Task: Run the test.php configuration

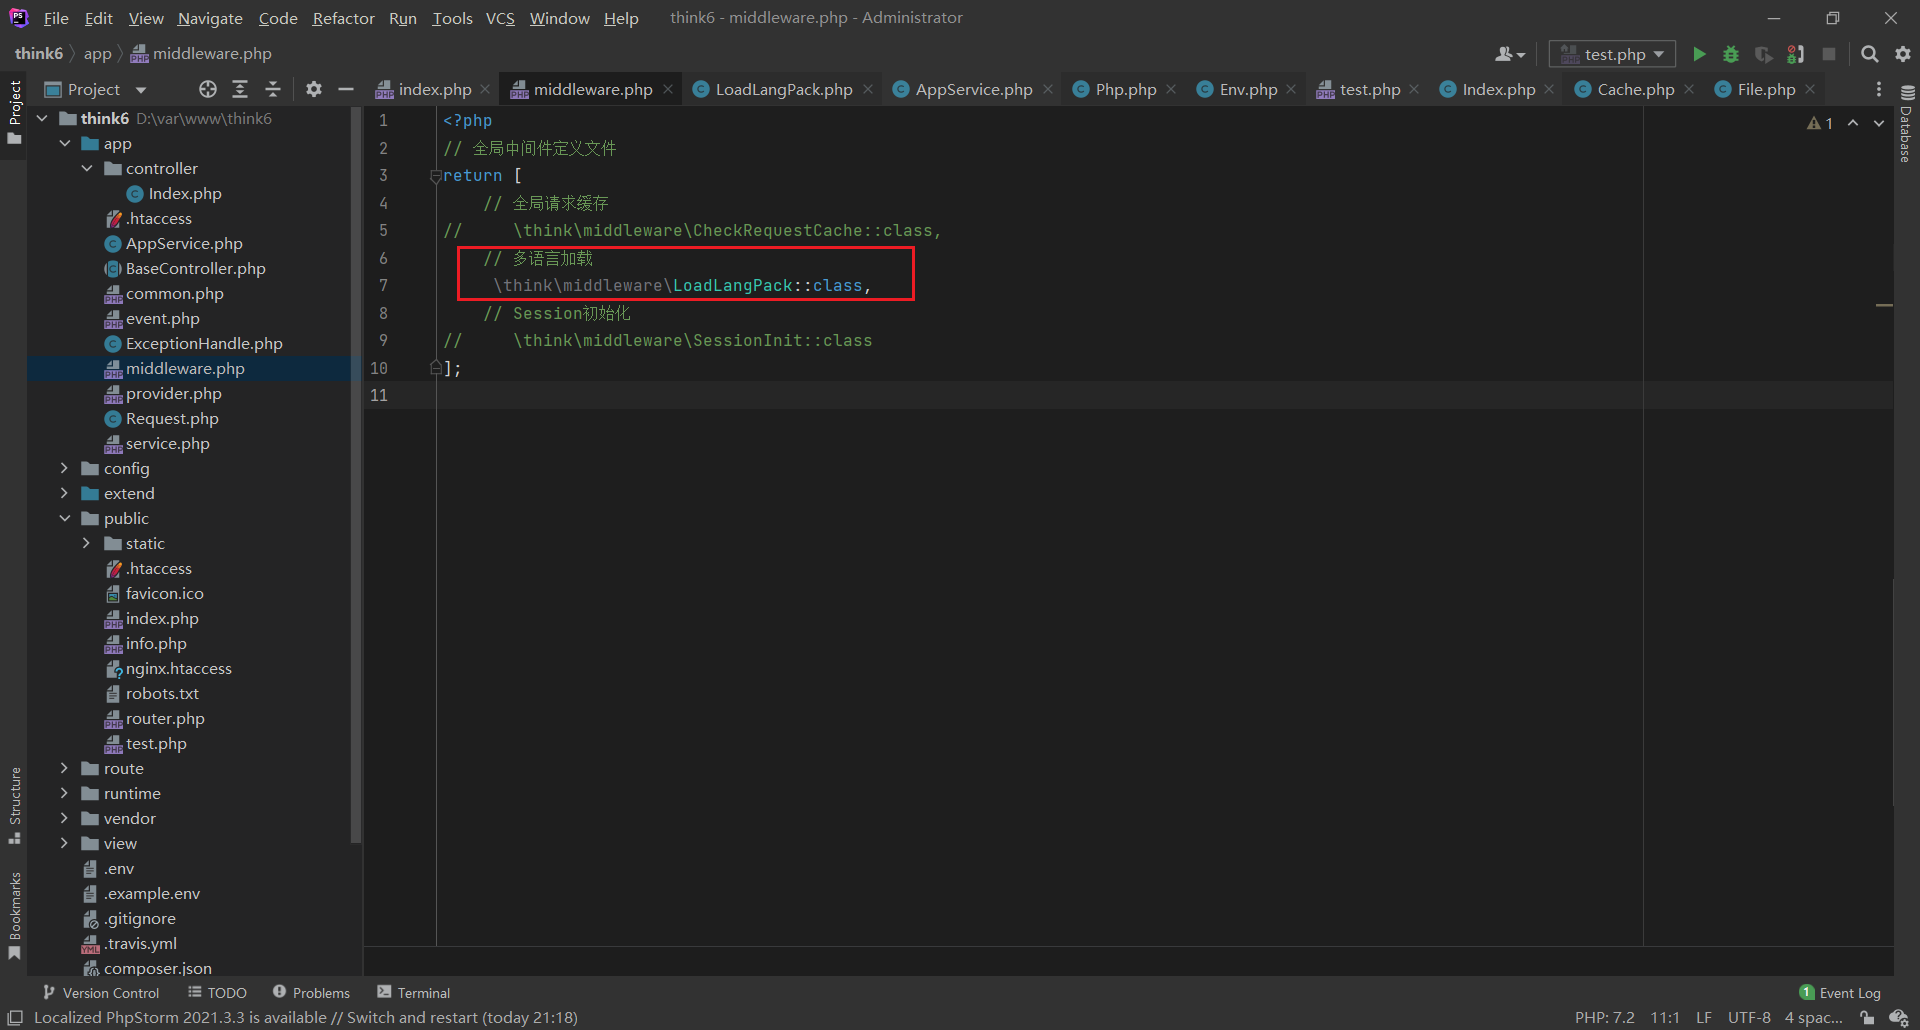Action: point(1699,54)
